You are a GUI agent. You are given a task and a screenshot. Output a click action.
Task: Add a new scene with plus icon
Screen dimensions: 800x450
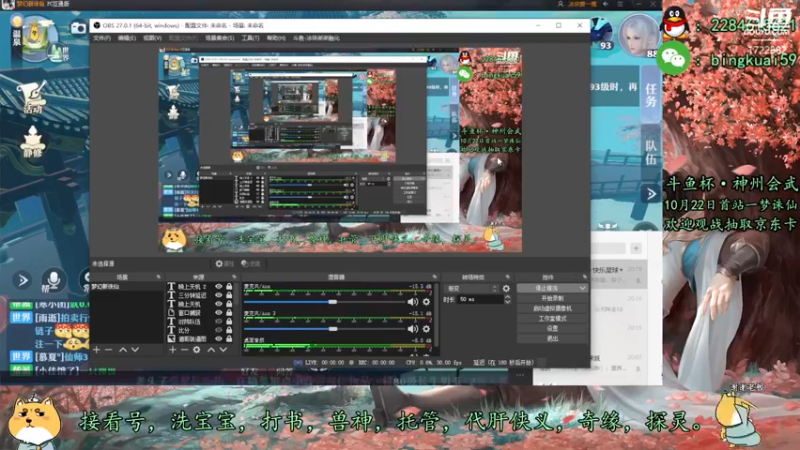click(96, 350)
